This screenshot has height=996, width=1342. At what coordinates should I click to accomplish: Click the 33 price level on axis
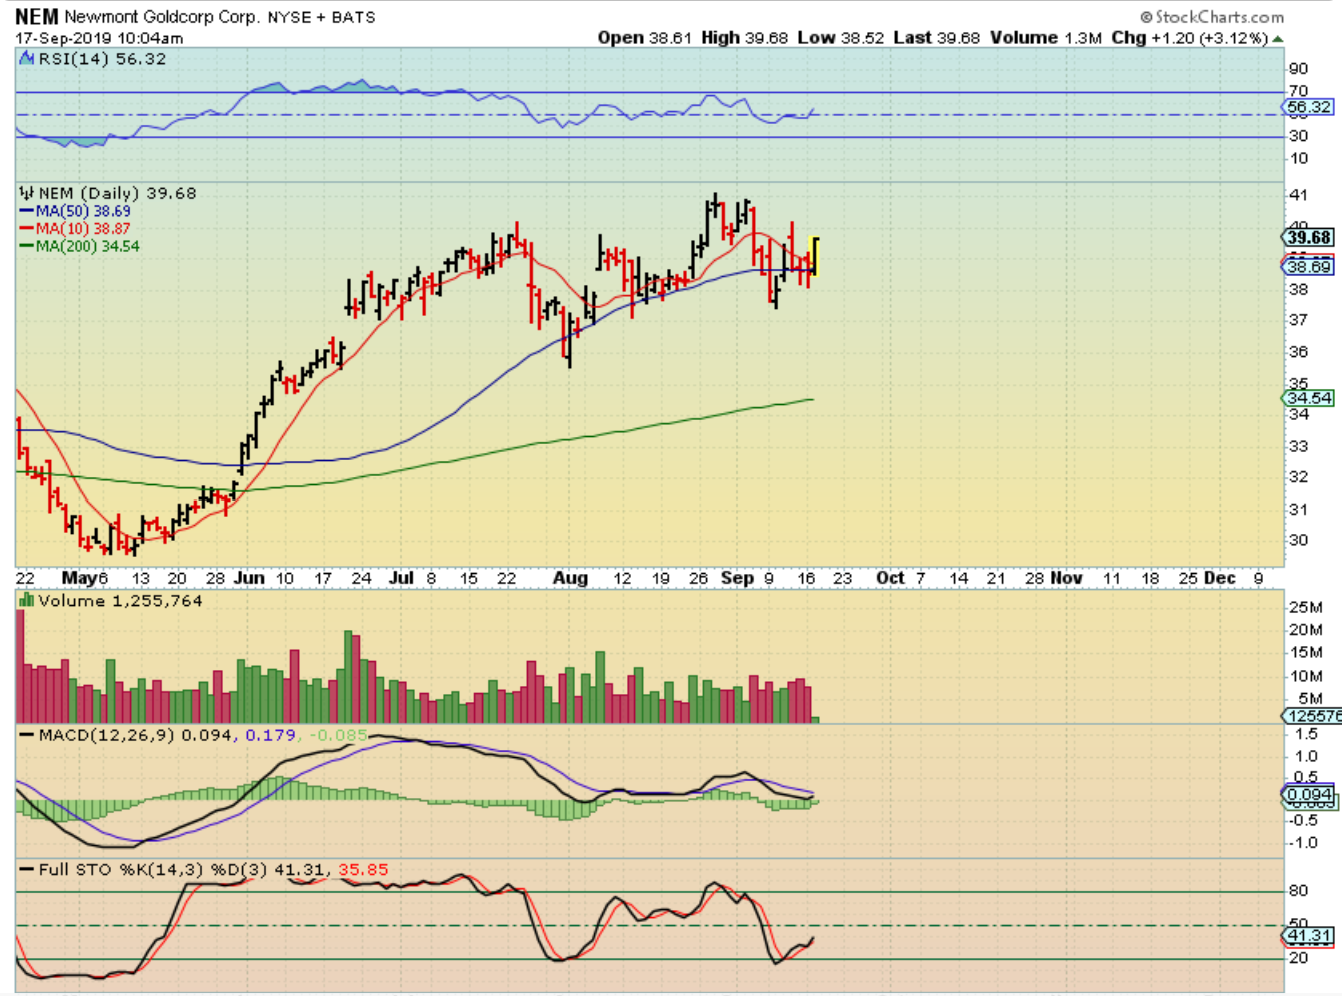[1298, 446]
